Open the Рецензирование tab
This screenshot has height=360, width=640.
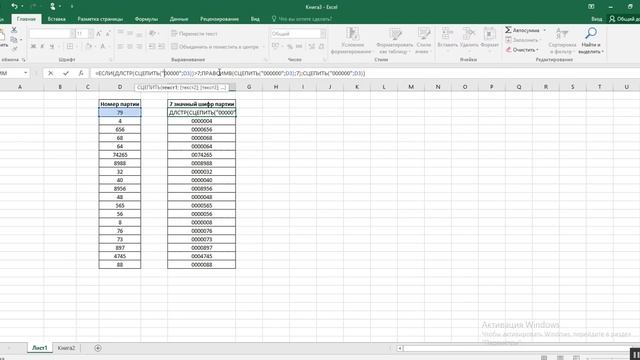coord(219,19)
